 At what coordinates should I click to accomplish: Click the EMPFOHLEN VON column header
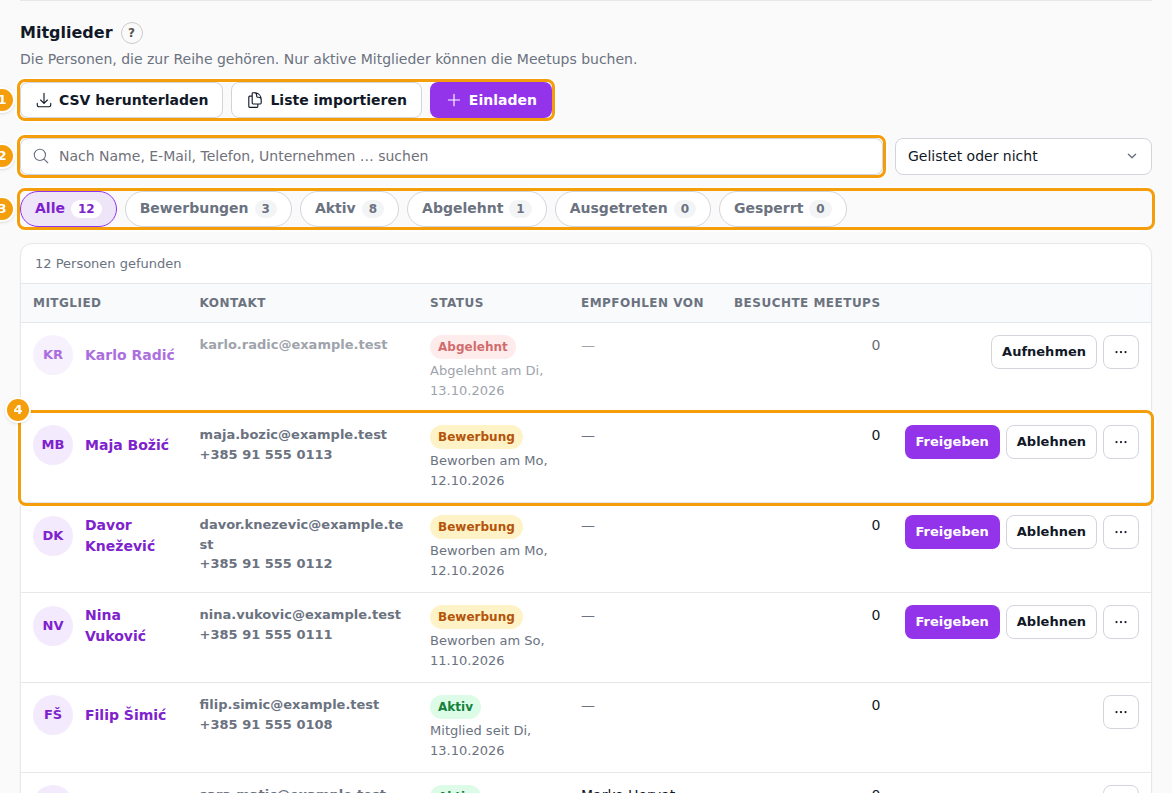pos(642,303)
